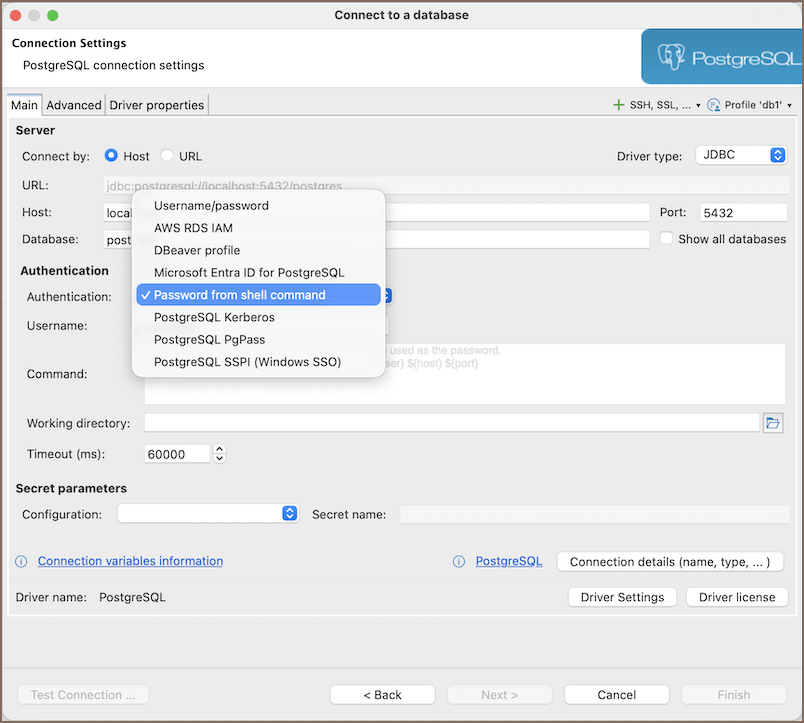Switch to the Advanced tab
The image size is (804, 723).
pos(74,105)
